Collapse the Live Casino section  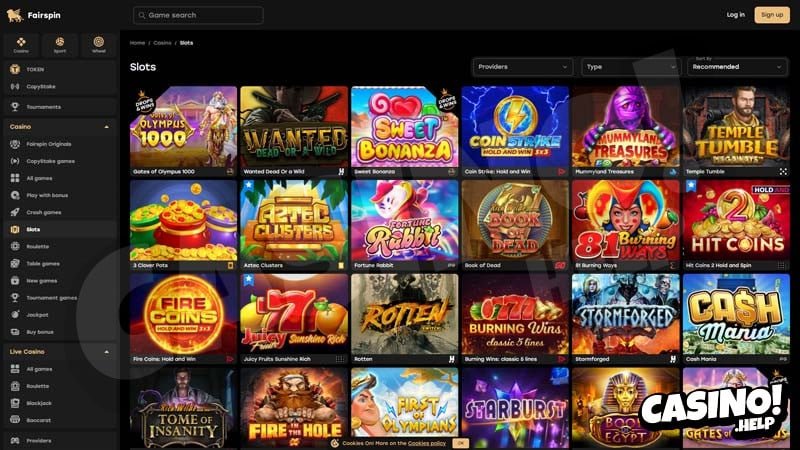(x=107, y=352)
